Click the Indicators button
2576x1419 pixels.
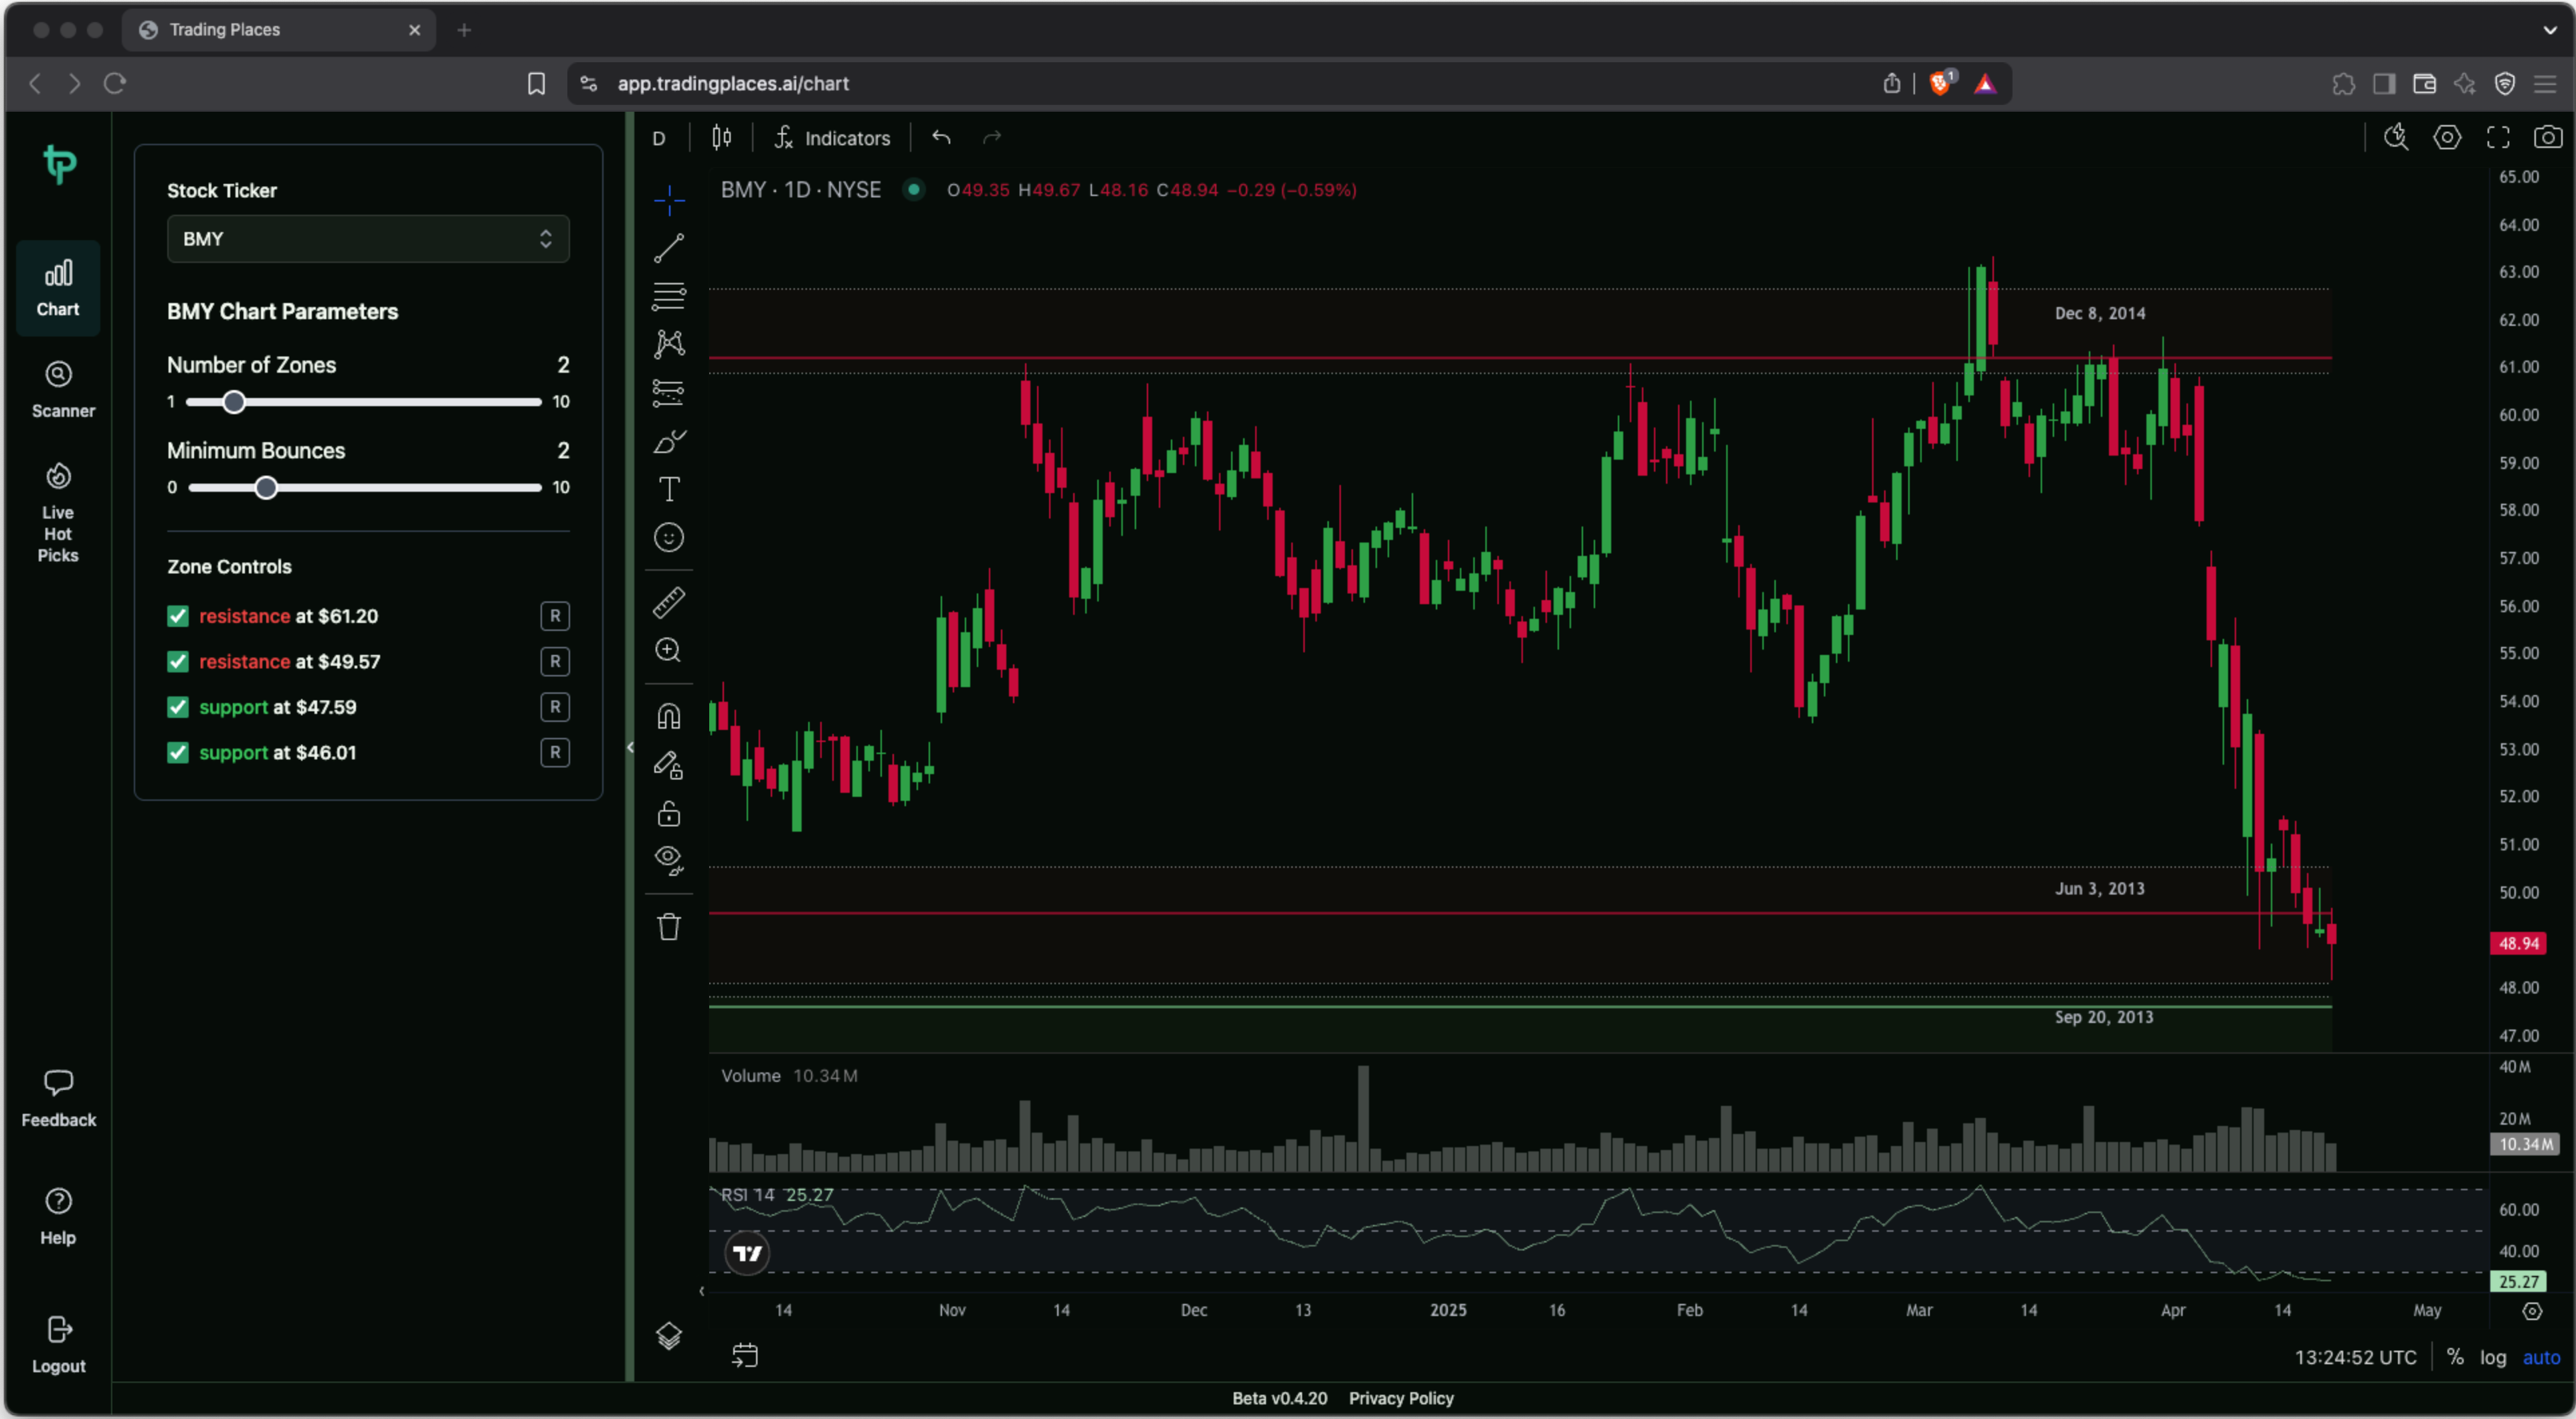pyautogui.click(x=832, y=138)
